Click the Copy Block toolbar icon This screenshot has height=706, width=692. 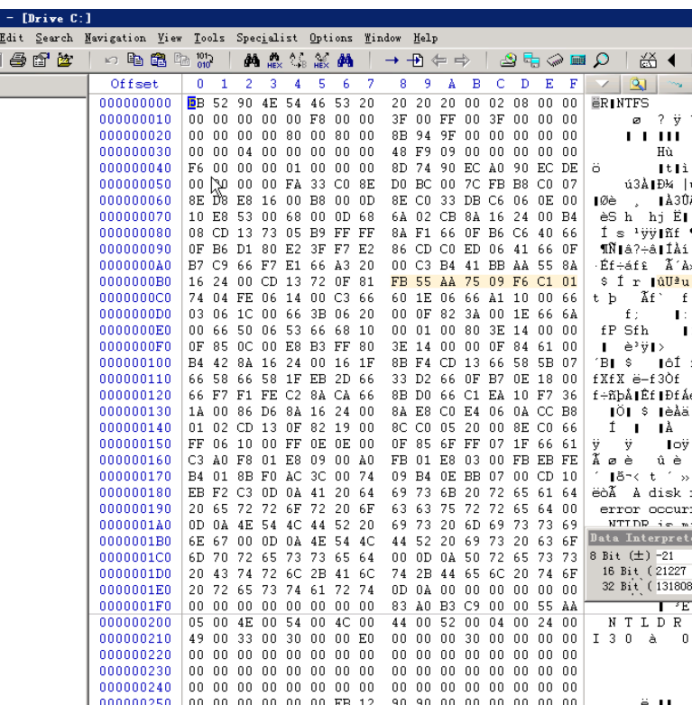click(x=135, y=60)
